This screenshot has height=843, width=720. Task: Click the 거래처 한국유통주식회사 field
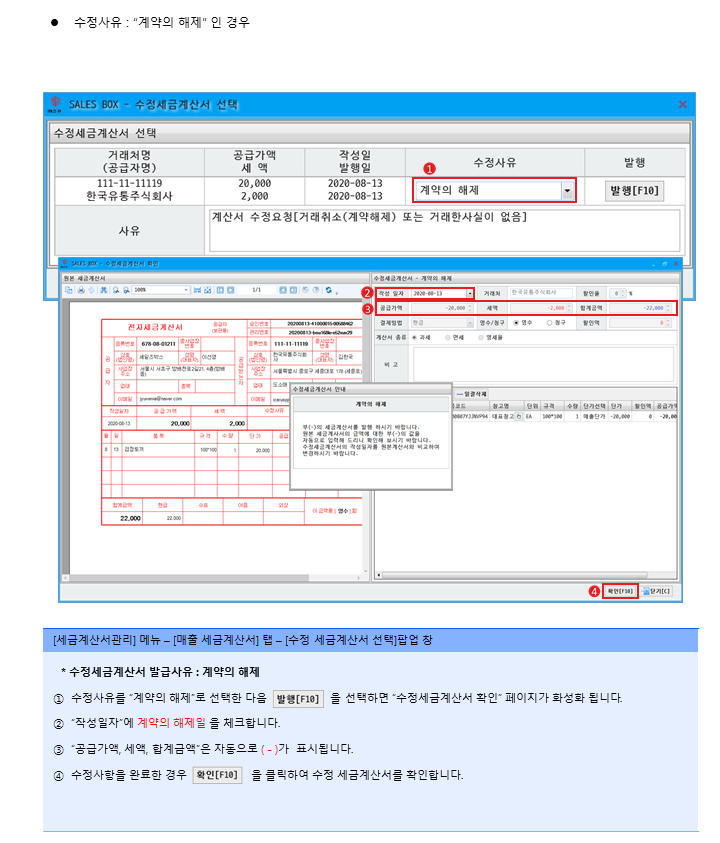point(540,293)
